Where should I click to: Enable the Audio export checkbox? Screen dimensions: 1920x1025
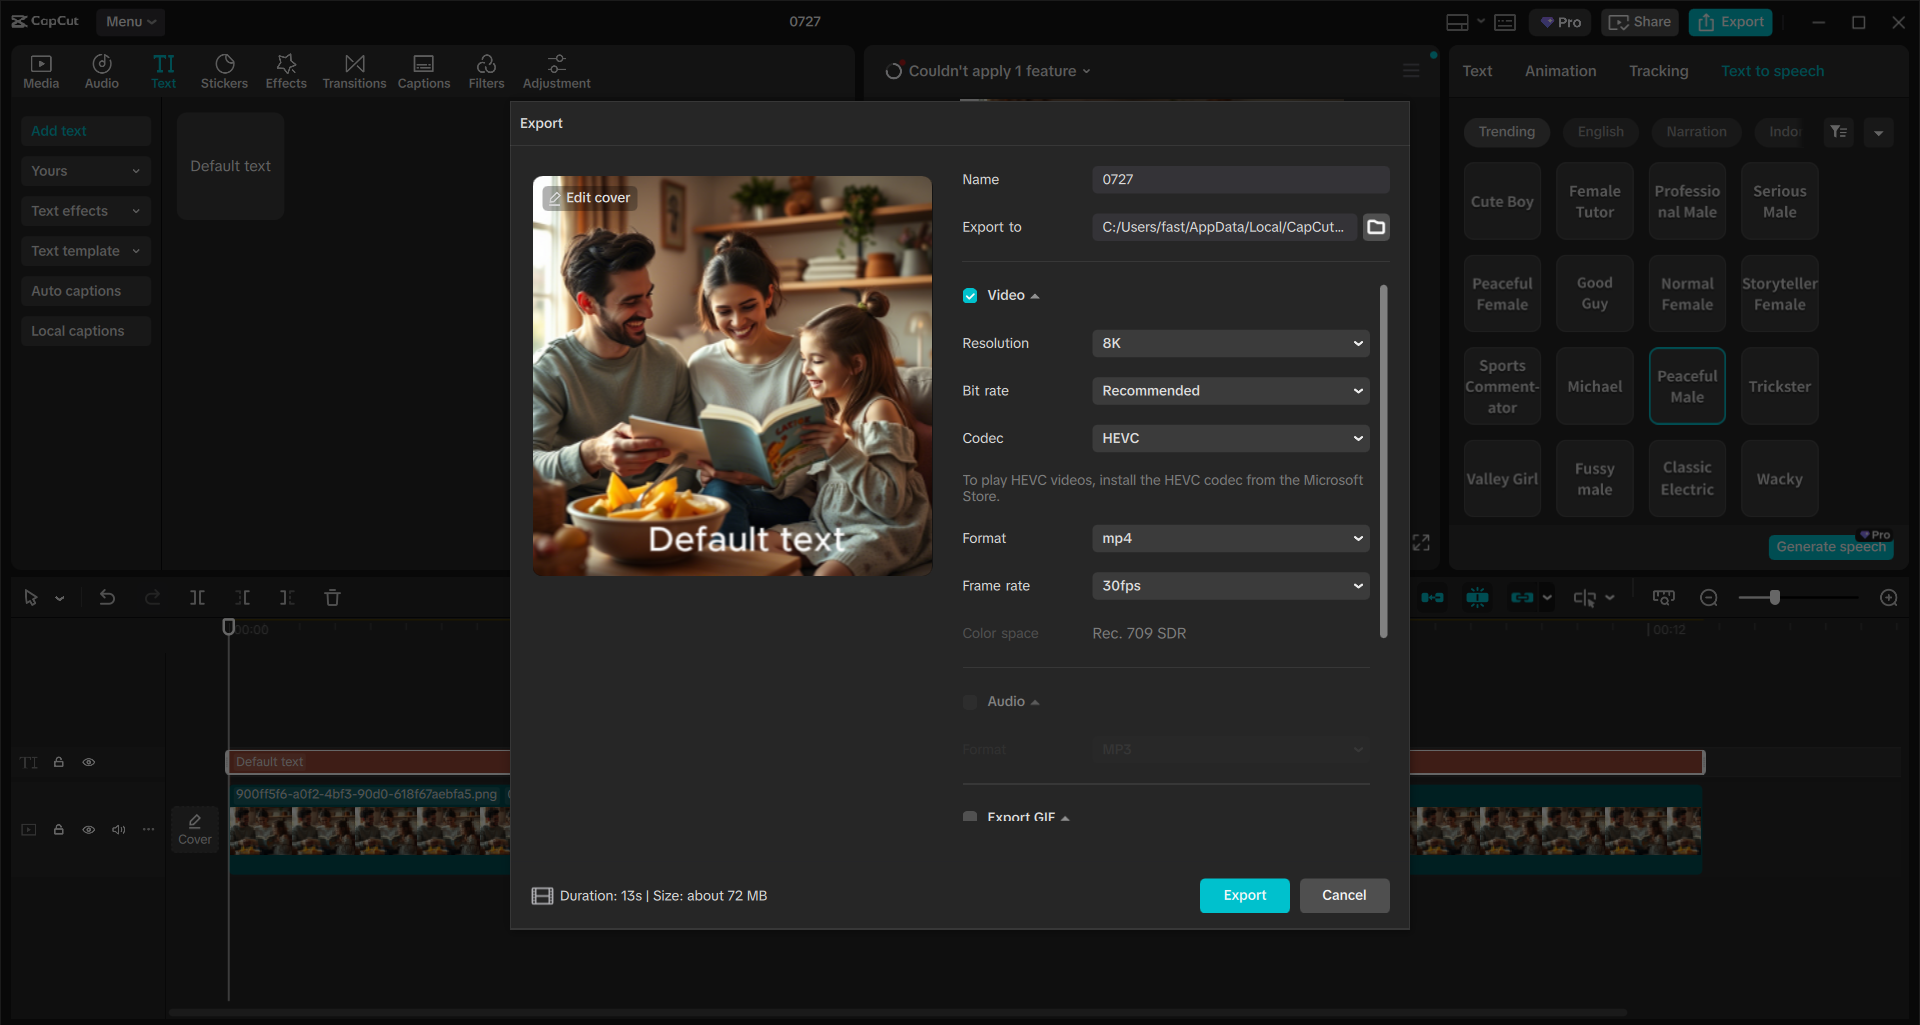coord(970,702)
